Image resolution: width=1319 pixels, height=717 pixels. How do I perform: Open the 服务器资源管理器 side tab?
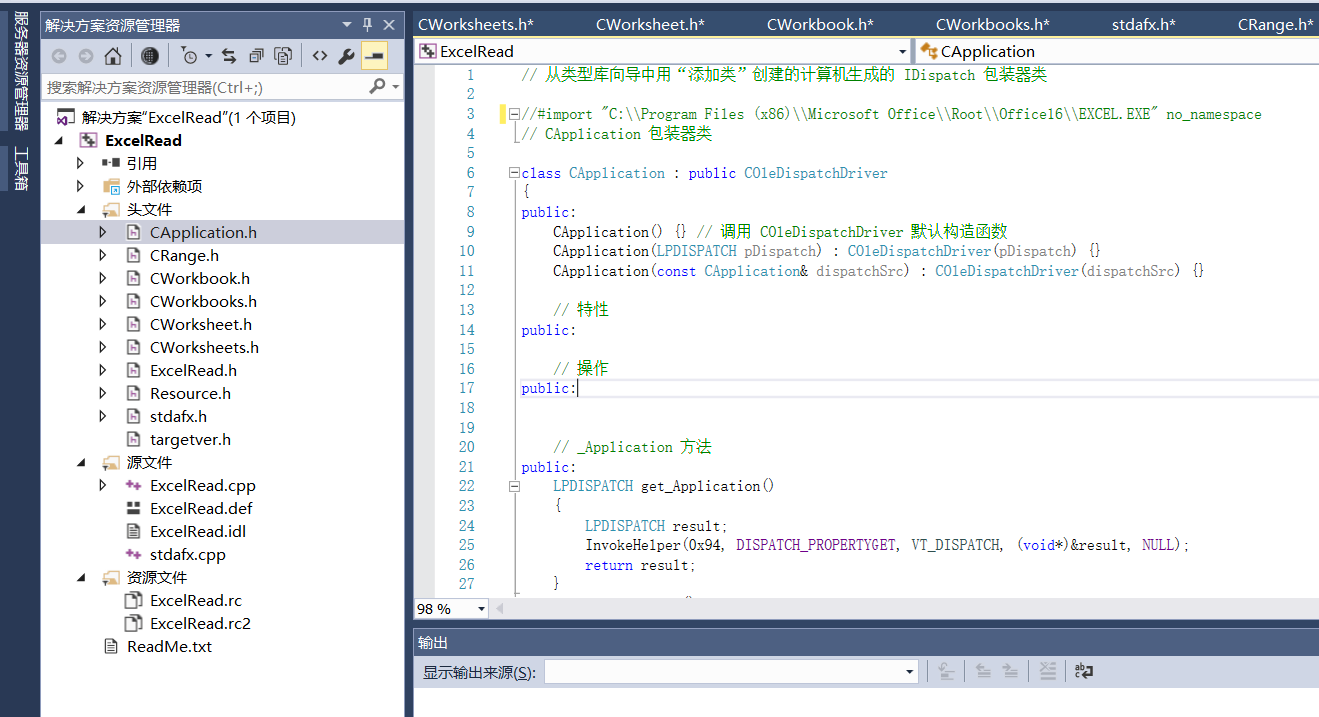[x=21, y=71]
